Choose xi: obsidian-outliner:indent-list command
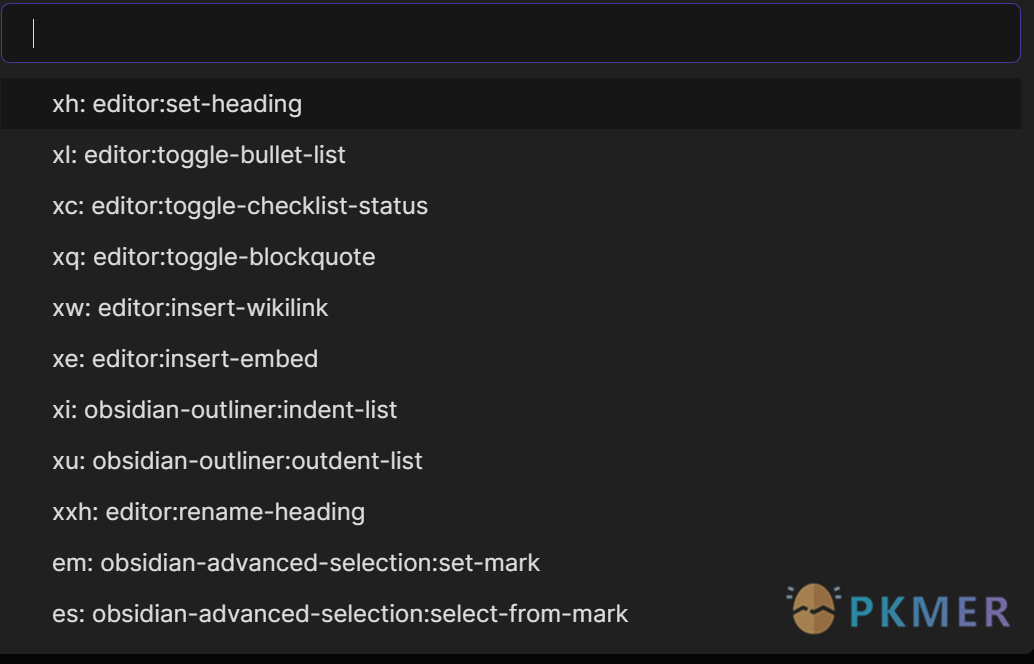 click(511, 409)
